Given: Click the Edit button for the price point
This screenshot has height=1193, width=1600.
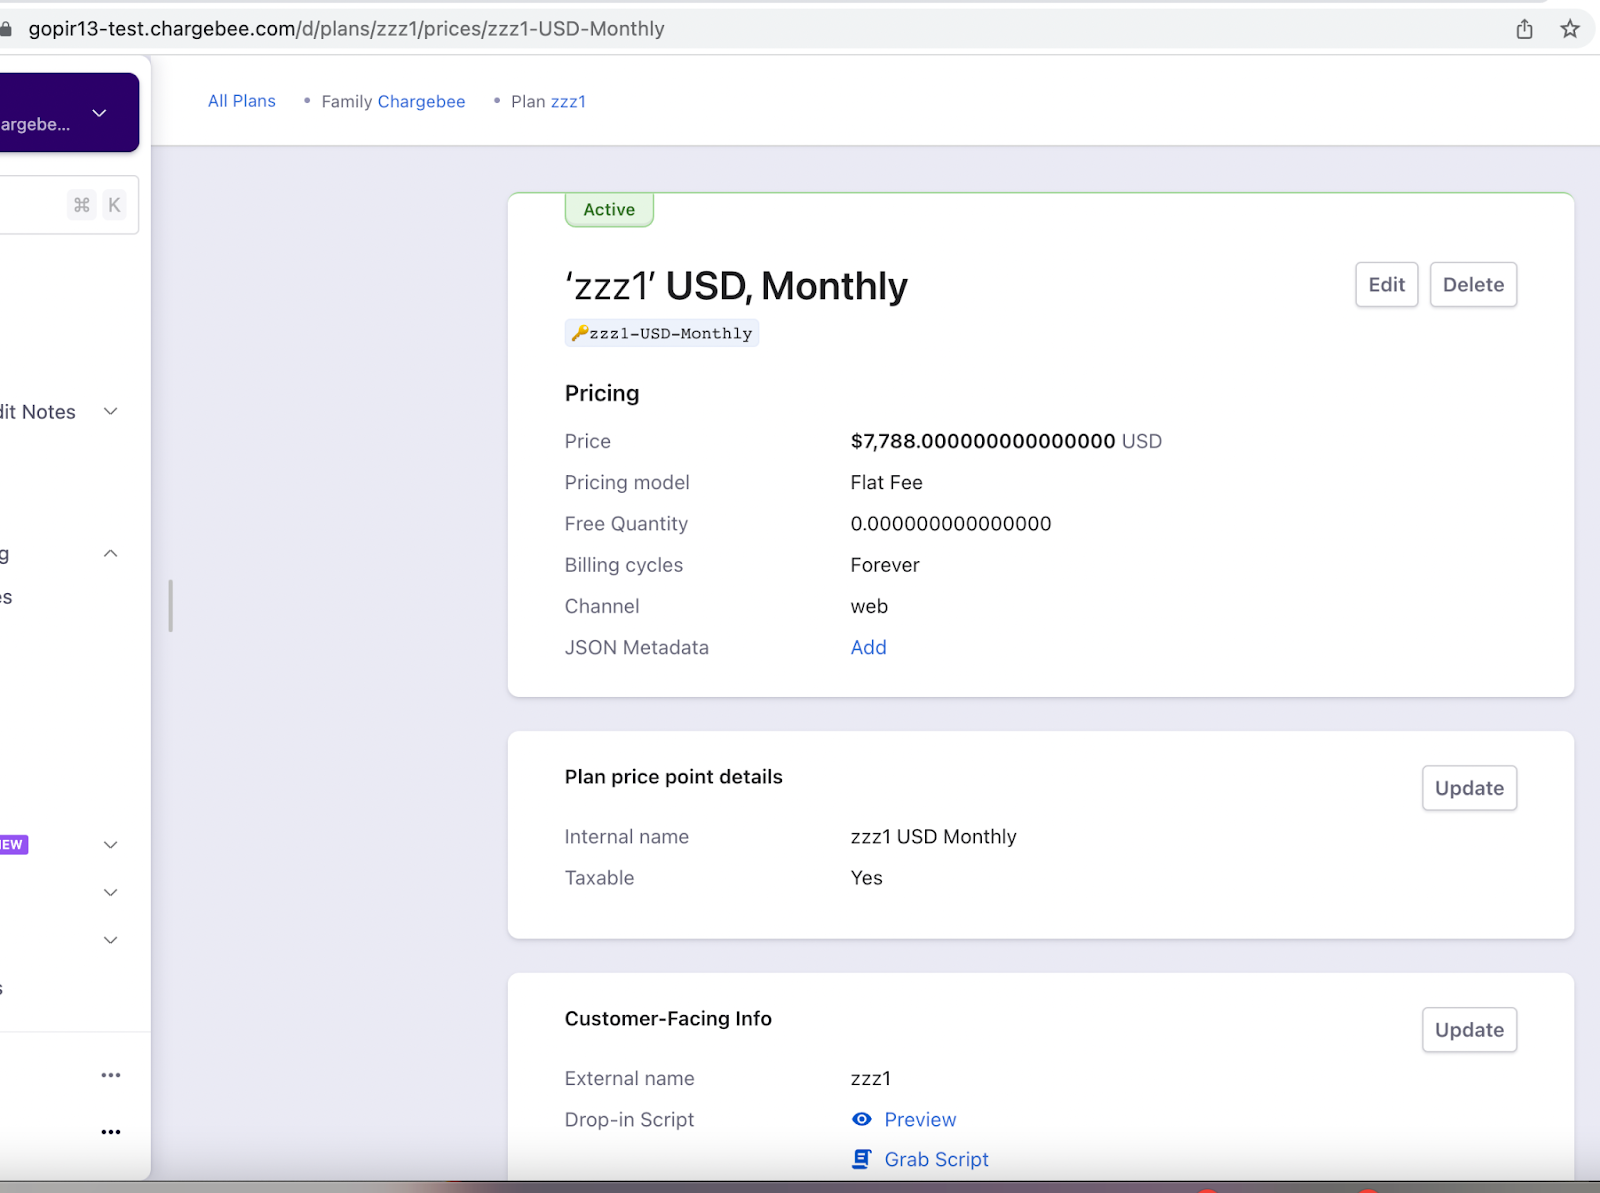Looking at the screenshot, I should click(1386, 285).
